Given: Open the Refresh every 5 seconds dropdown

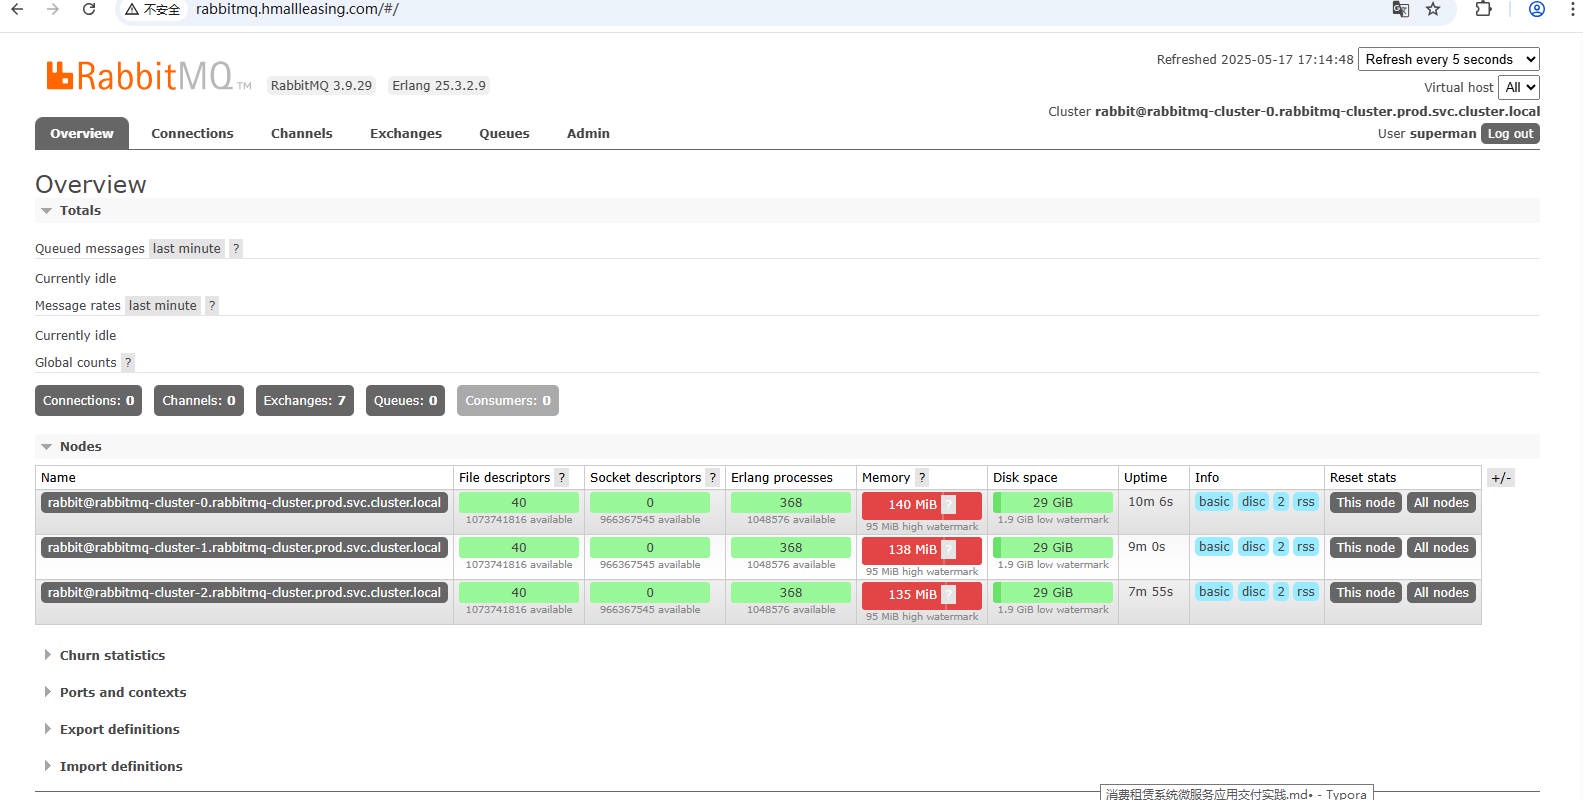Looking at the screenshot, I should [x=1448, y=60].
